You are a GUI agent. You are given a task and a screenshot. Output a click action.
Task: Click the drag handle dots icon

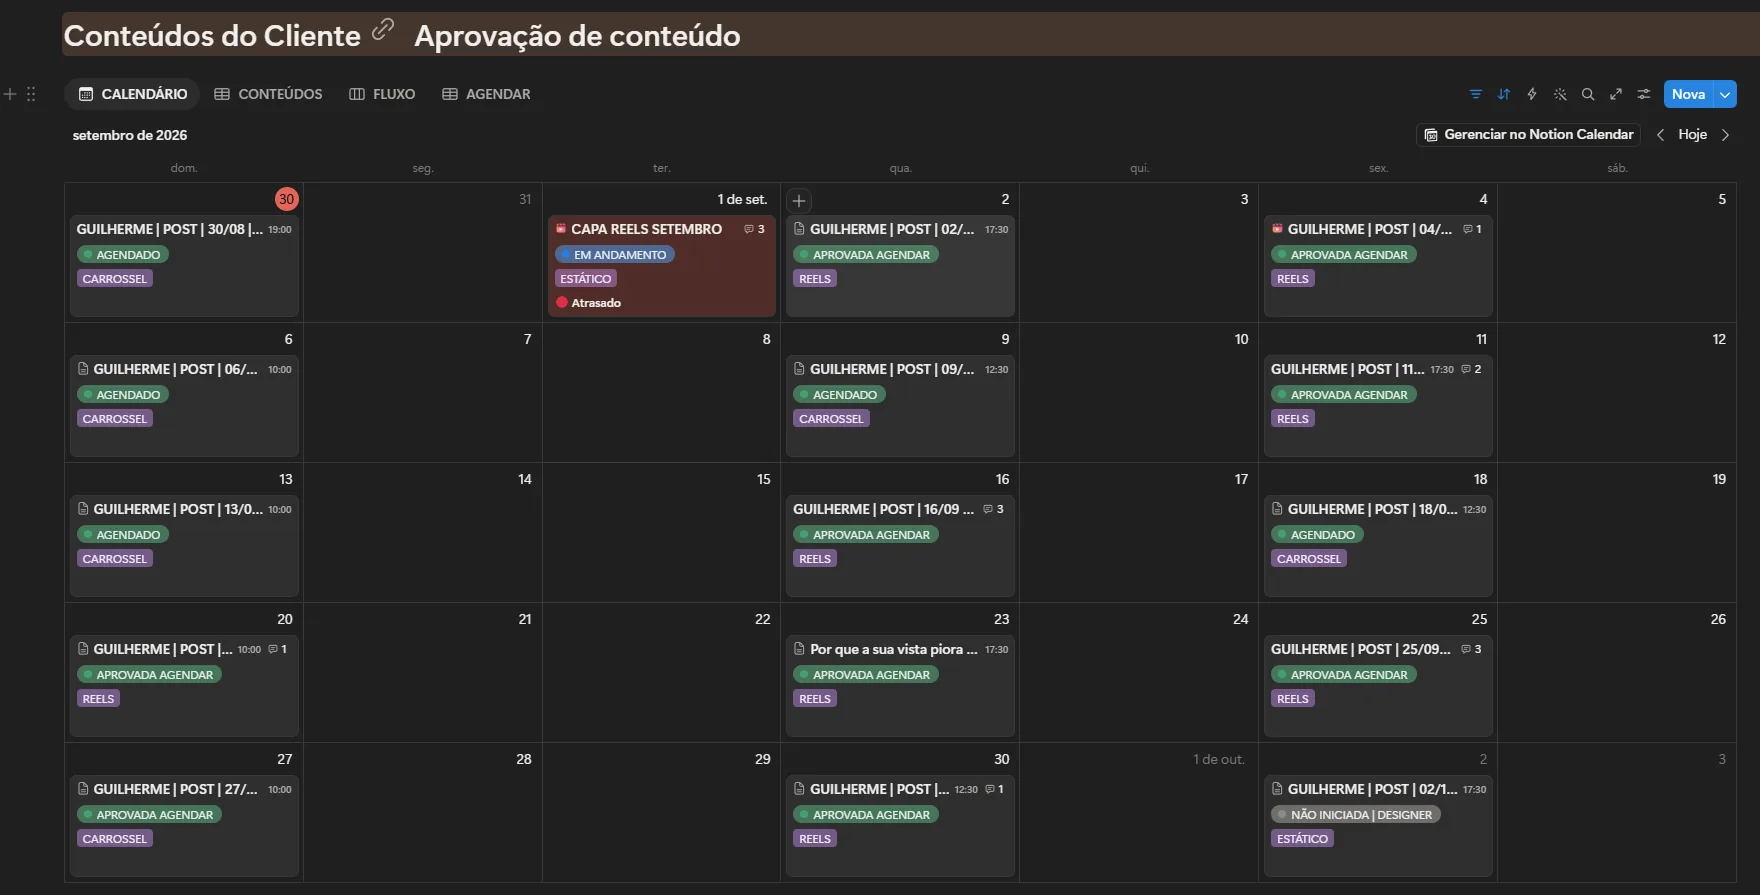31,94
